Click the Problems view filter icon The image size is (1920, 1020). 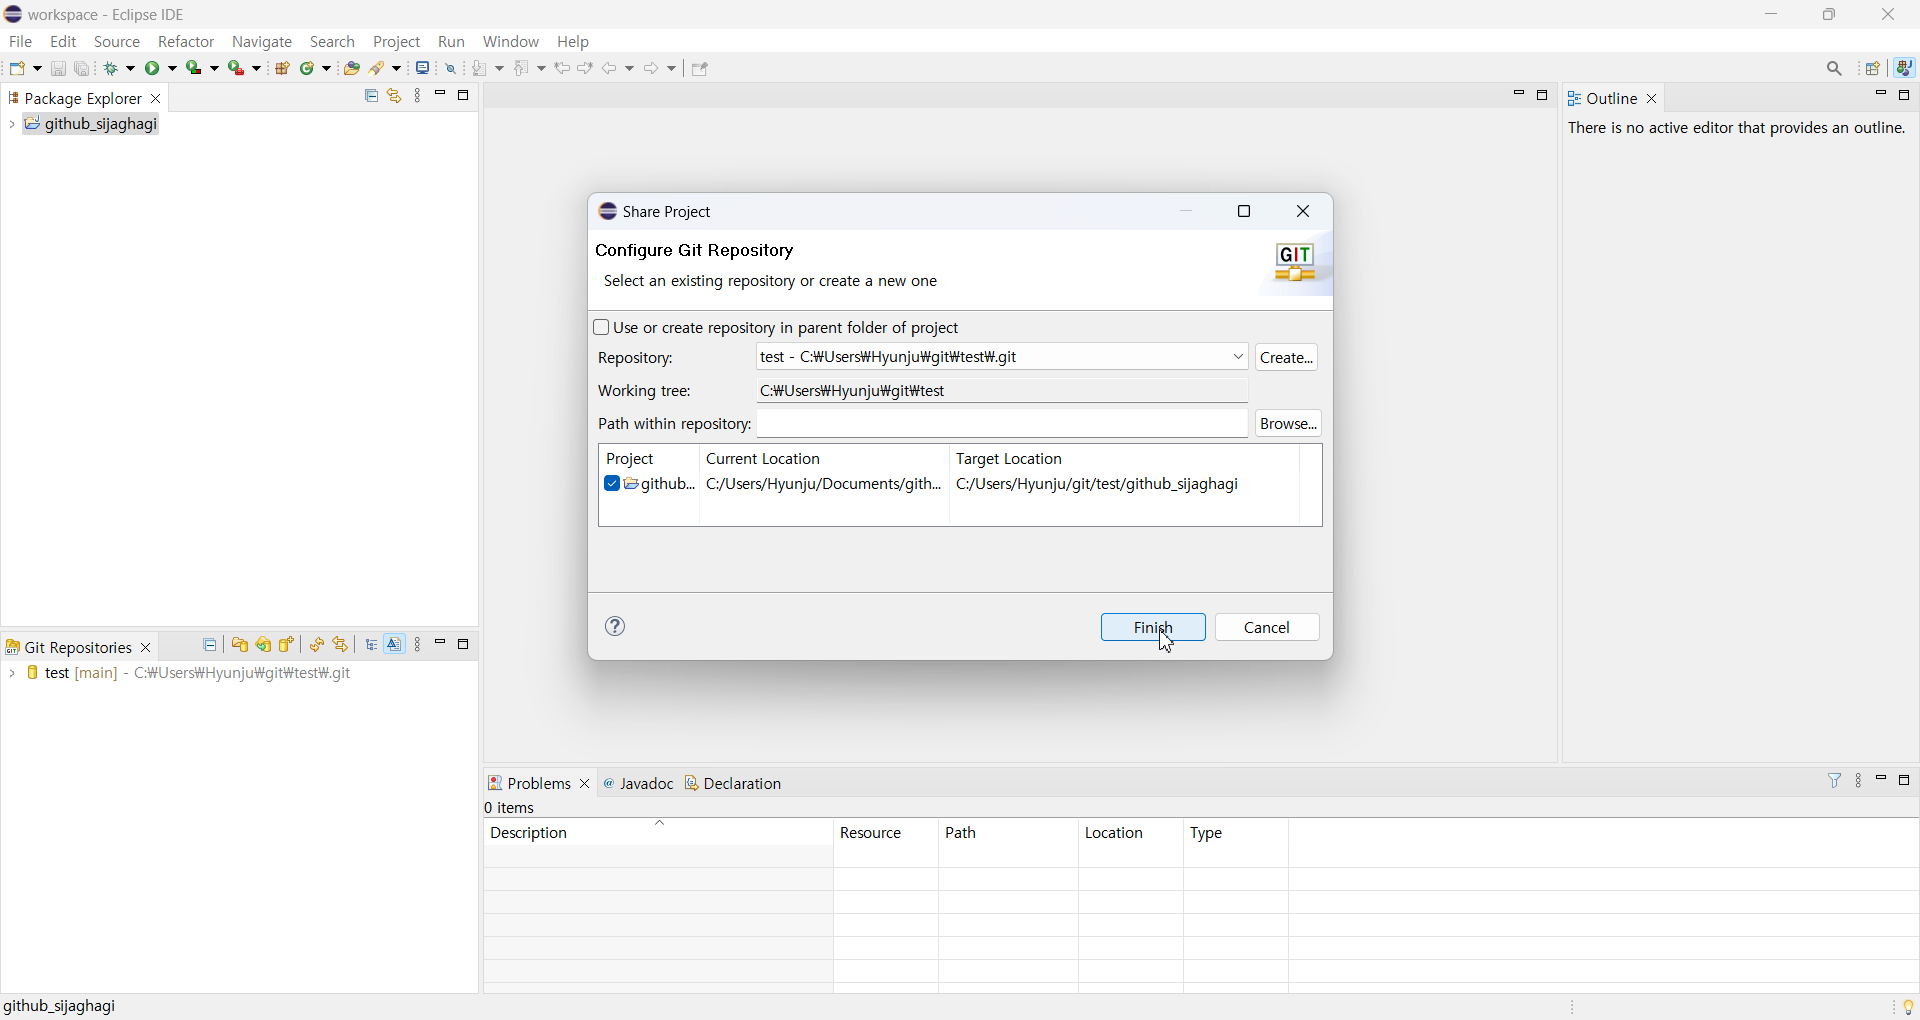click(x=1836, y=781)
